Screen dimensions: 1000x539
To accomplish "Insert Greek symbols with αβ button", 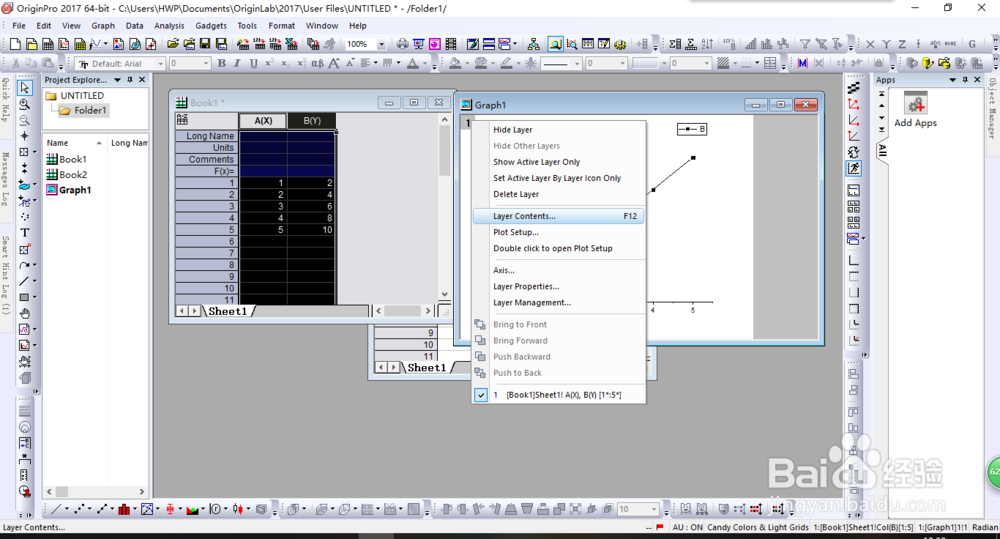I will (x=317, y=63).
